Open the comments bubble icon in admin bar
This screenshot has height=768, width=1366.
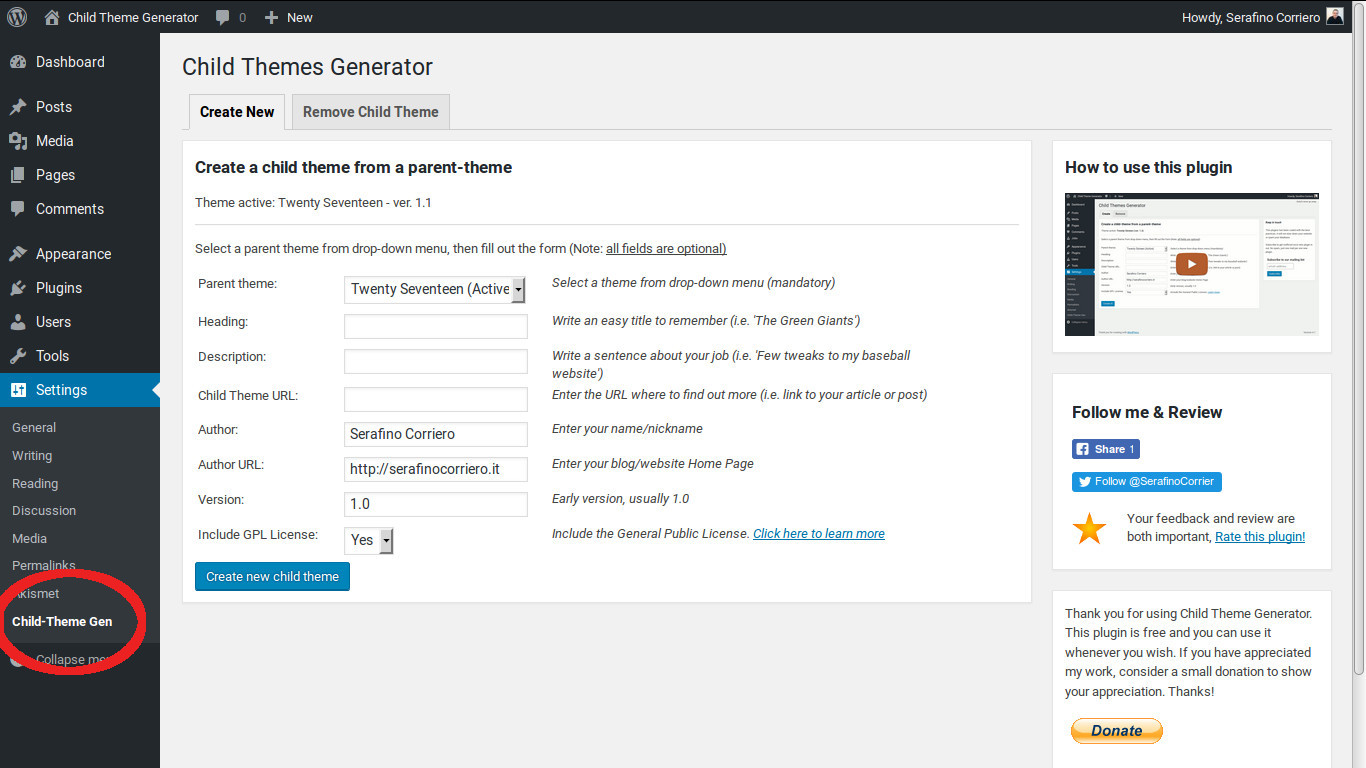point(223,17)
